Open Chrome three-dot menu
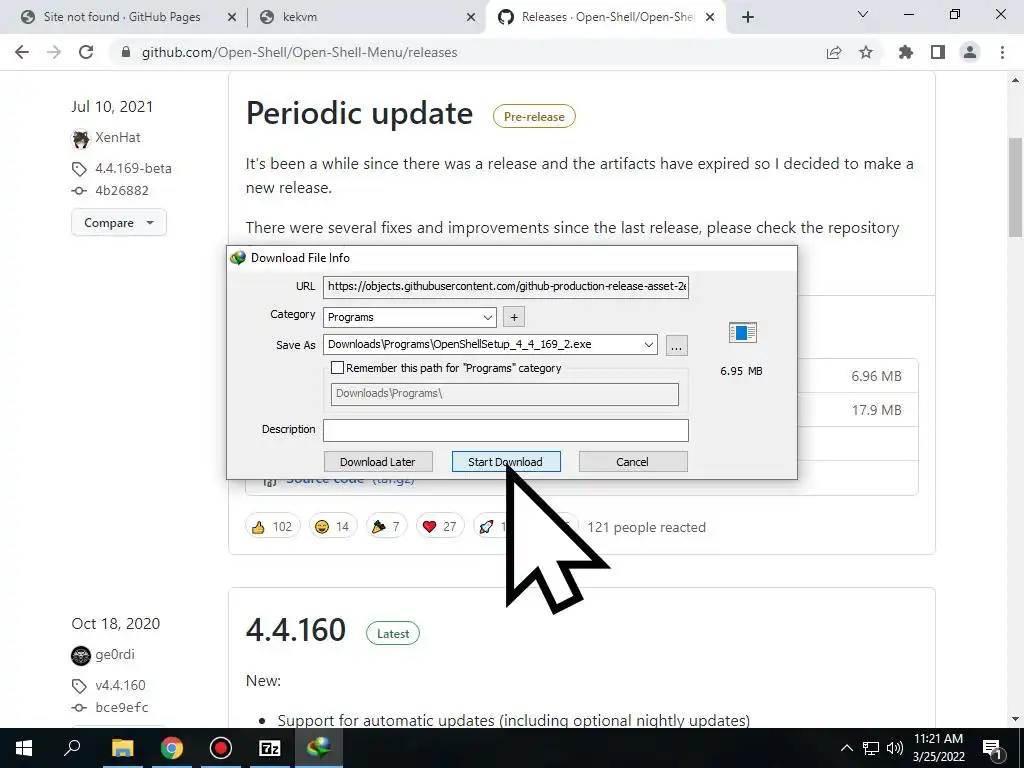 (1002, 52)
